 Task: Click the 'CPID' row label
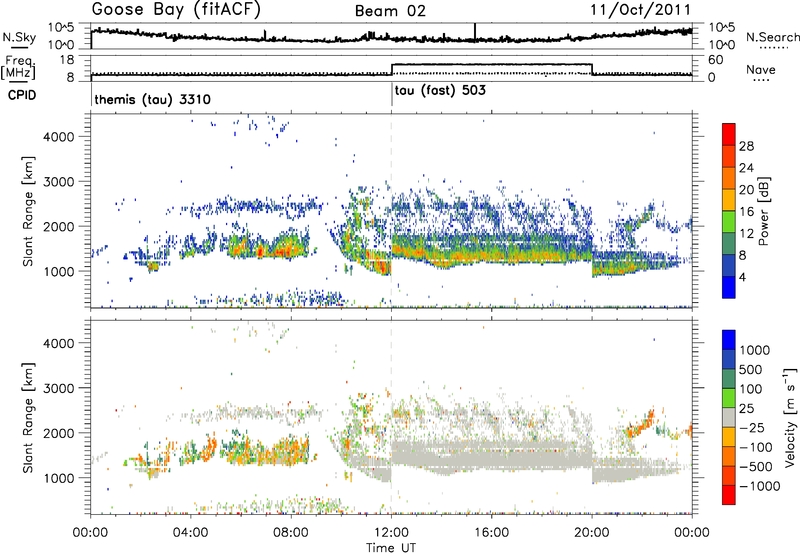[22, 95]
